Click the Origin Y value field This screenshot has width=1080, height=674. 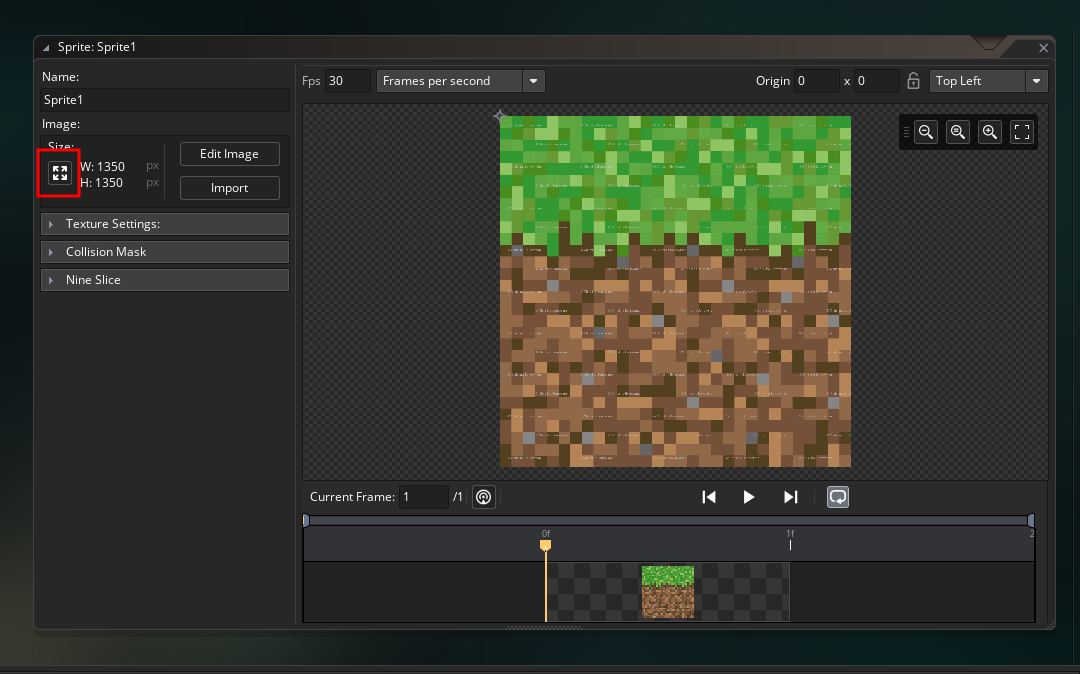click(x=876, y=81)
